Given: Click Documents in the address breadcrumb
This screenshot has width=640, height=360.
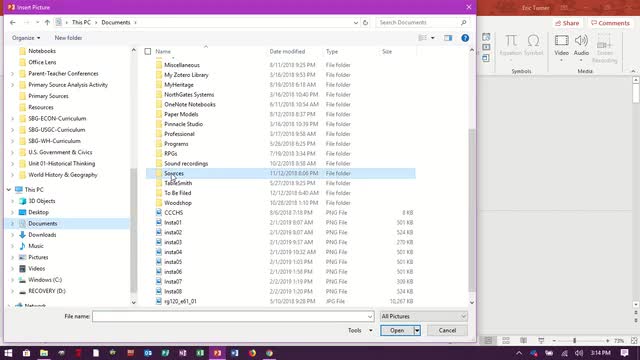Looking at the screenshot, I should tap(116, 22).
